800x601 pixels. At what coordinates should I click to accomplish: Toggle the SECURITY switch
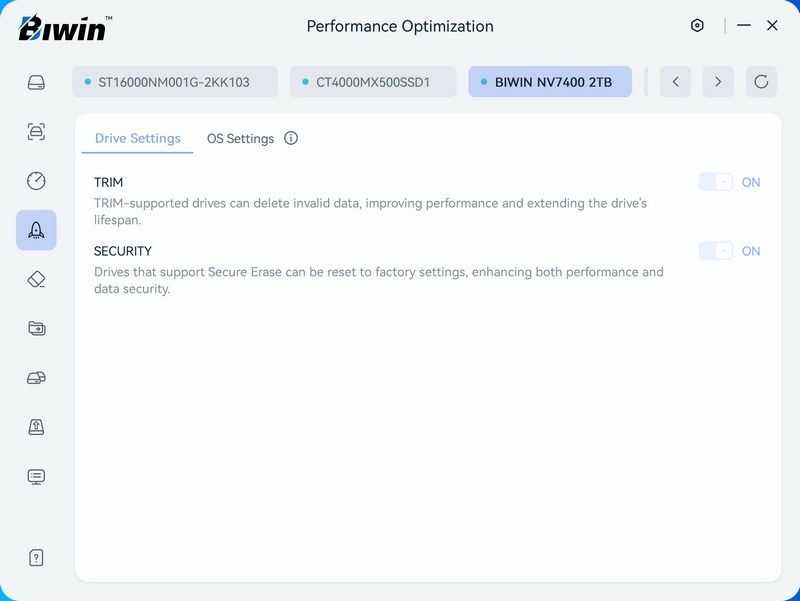coord(716,251)
